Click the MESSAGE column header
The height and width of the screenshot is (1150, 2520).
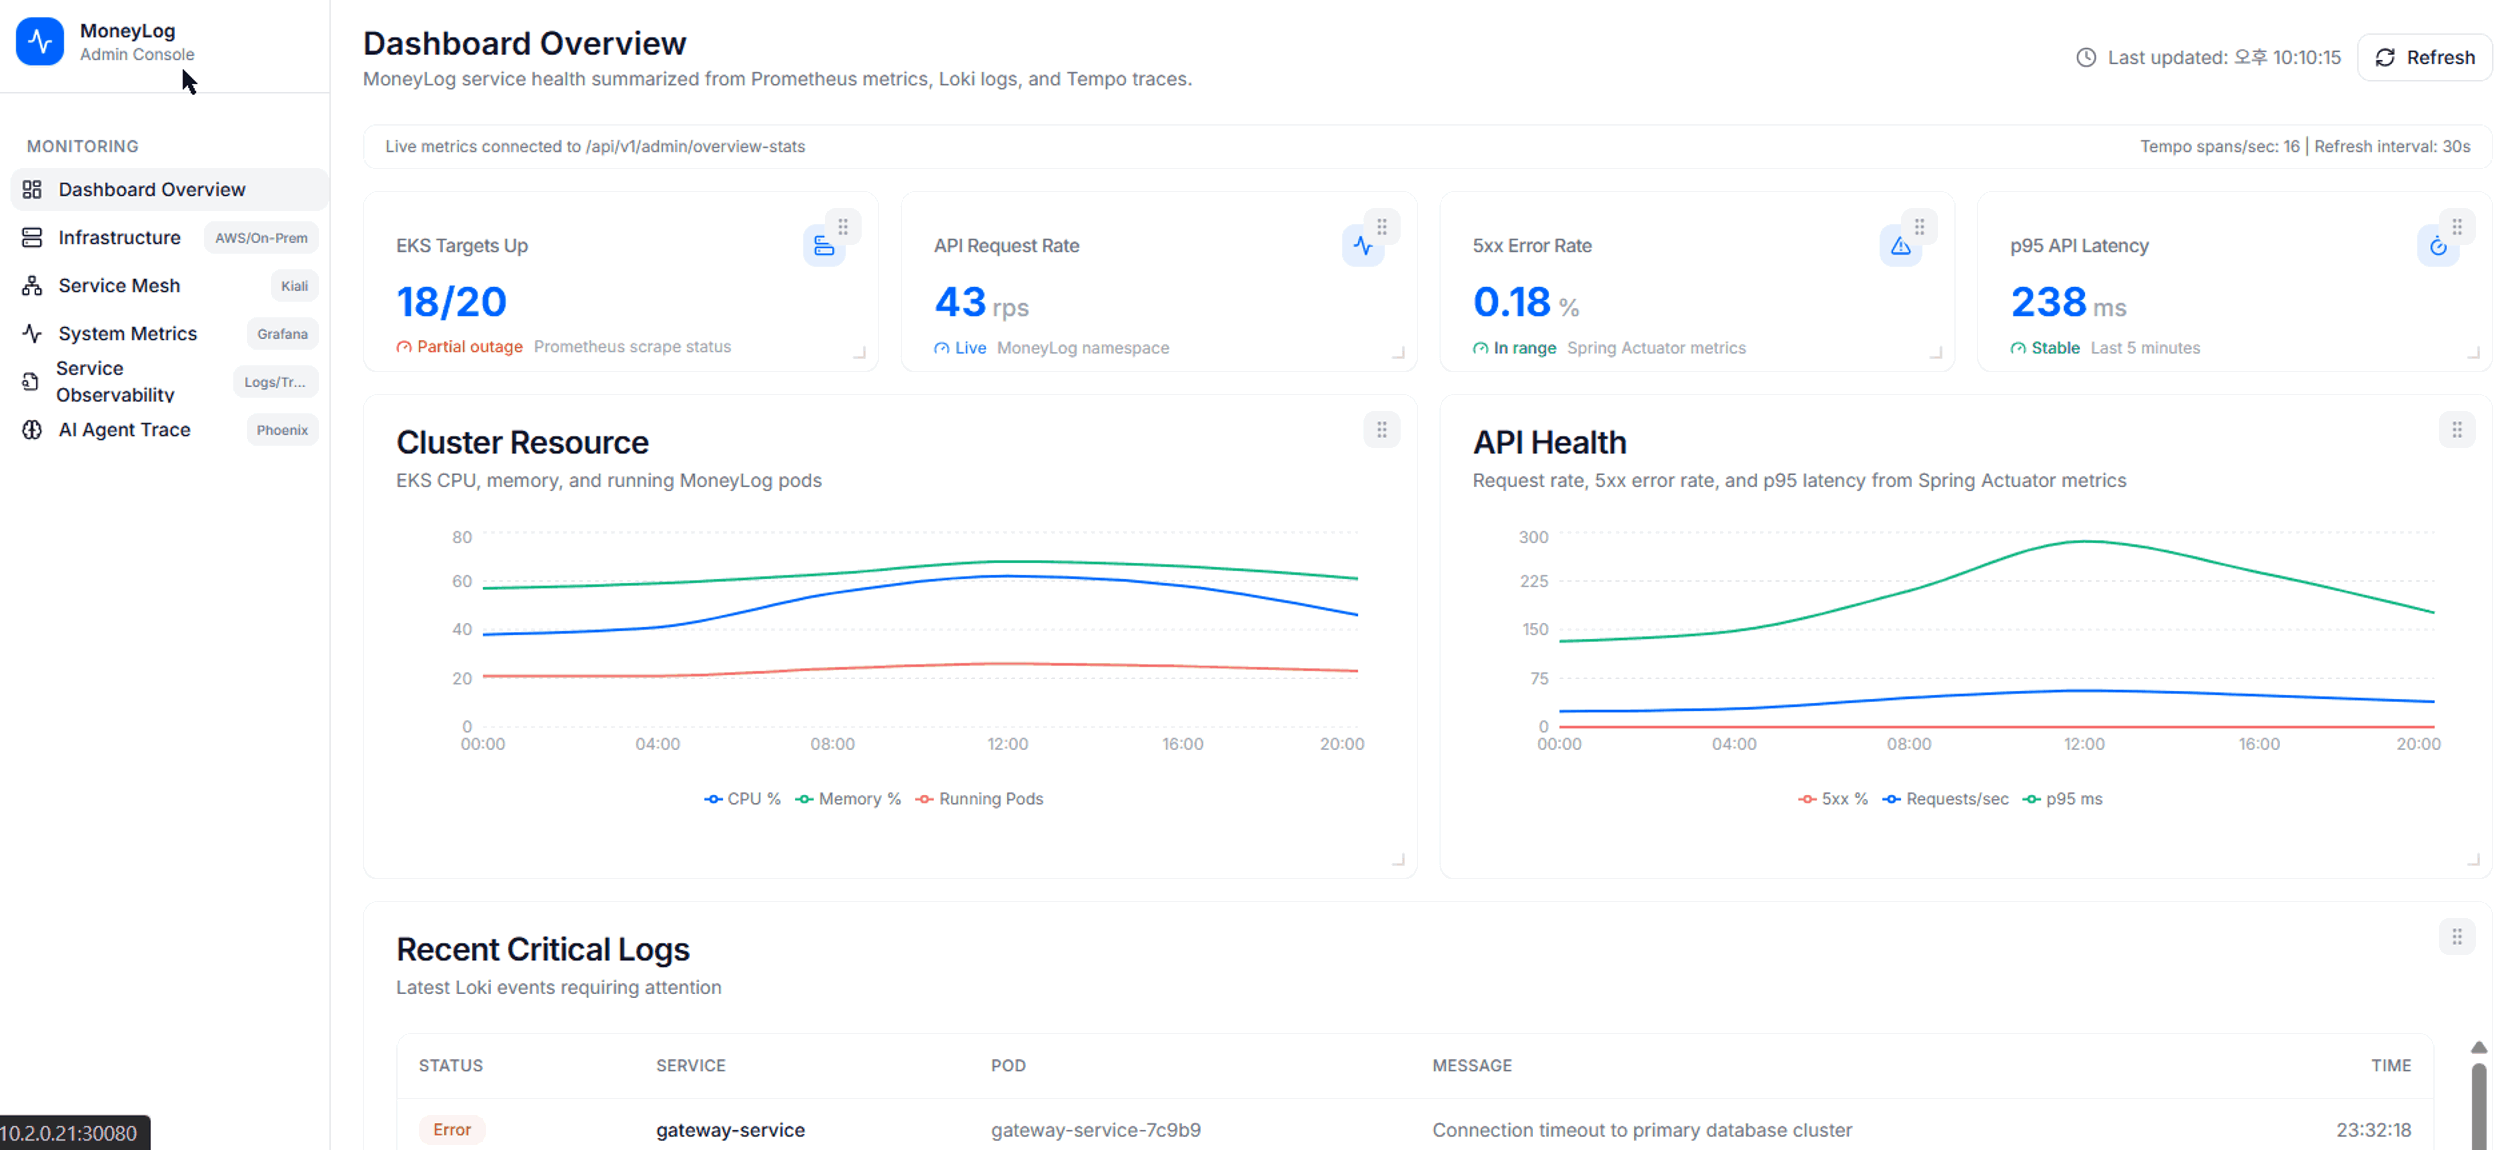click(1472, 1066)
